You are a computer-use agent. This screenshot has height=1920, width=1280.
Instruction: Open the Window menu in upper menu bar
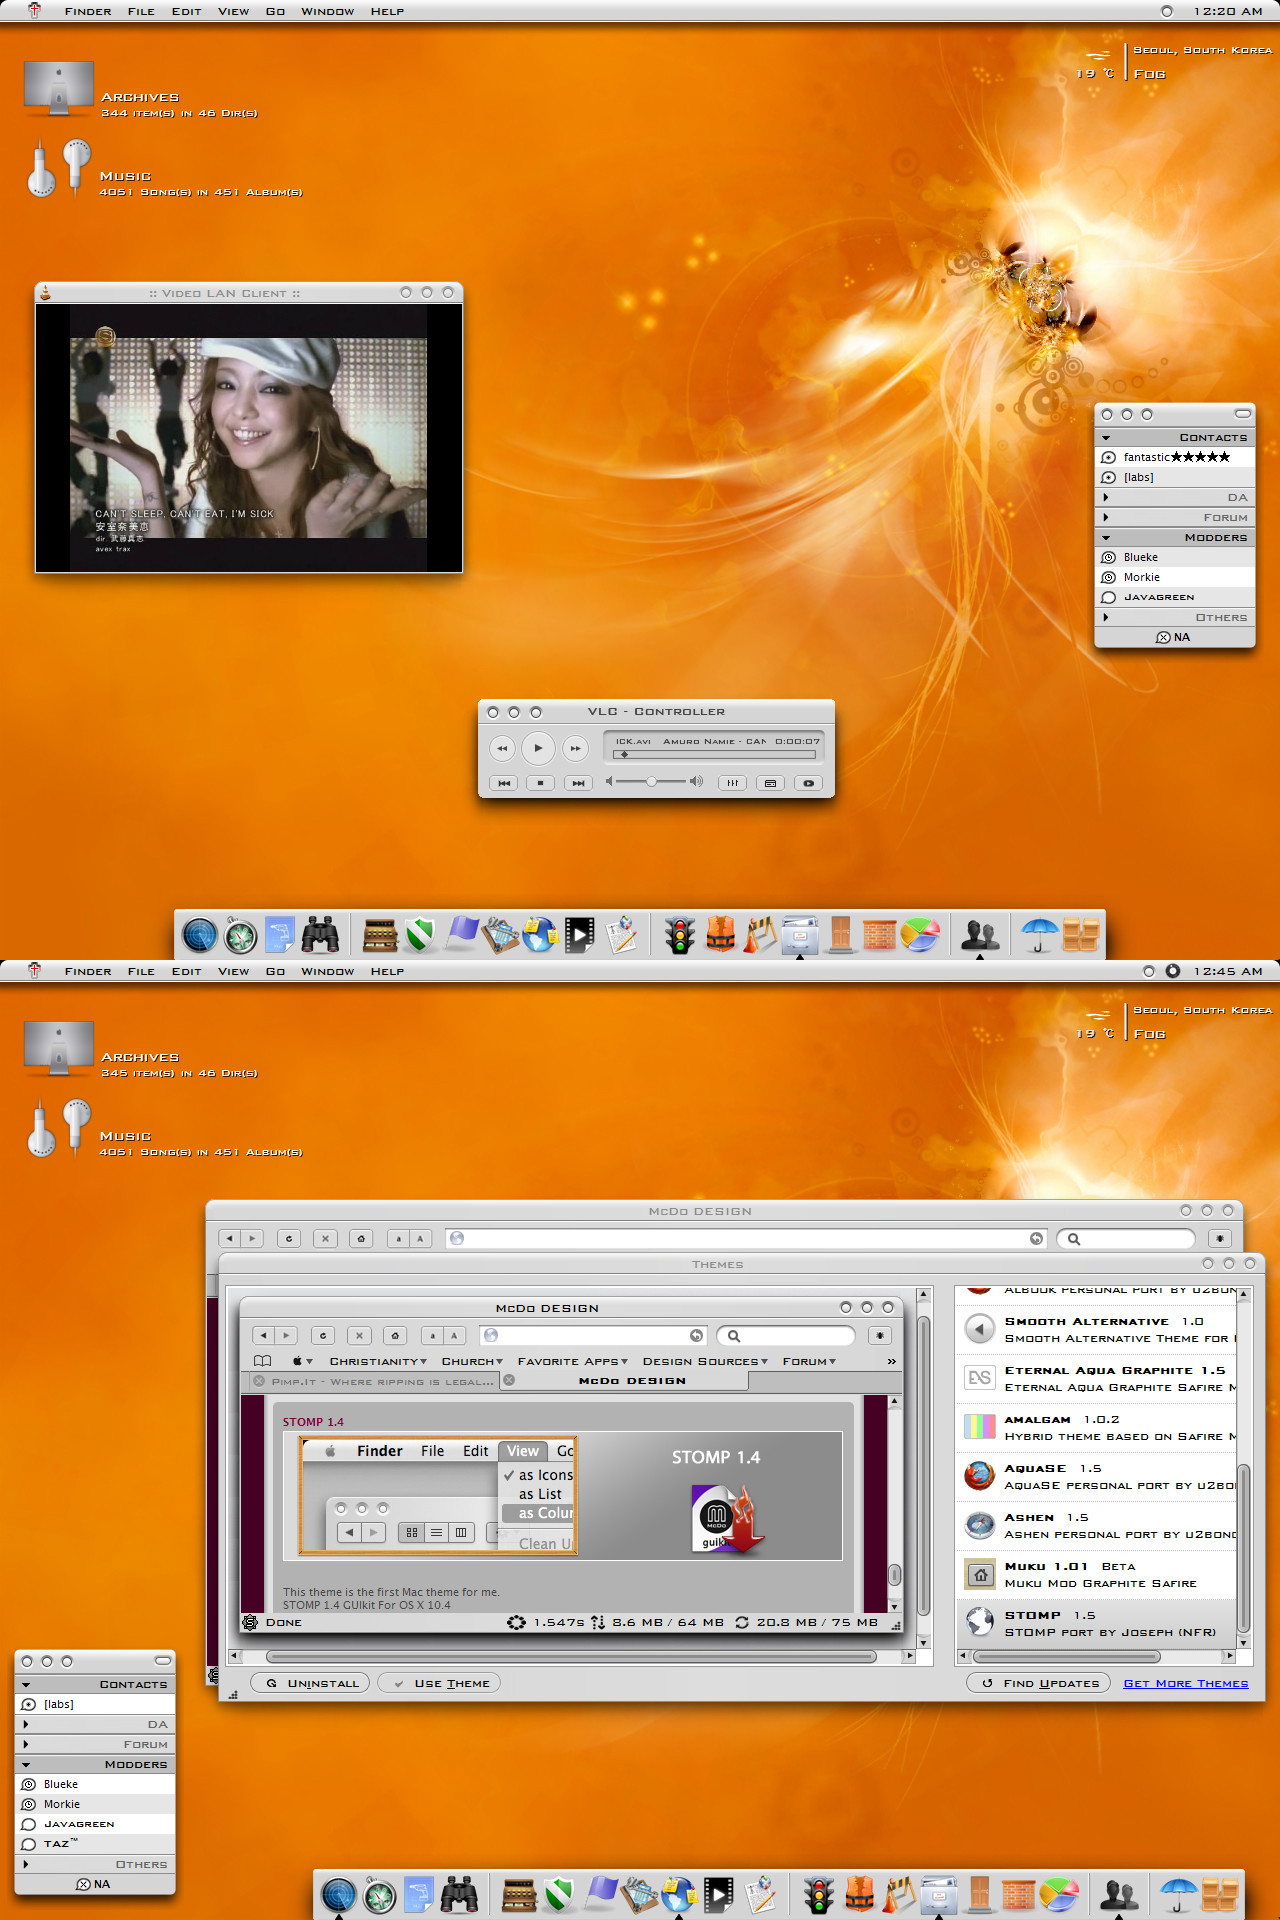click(x=327, y=12)
